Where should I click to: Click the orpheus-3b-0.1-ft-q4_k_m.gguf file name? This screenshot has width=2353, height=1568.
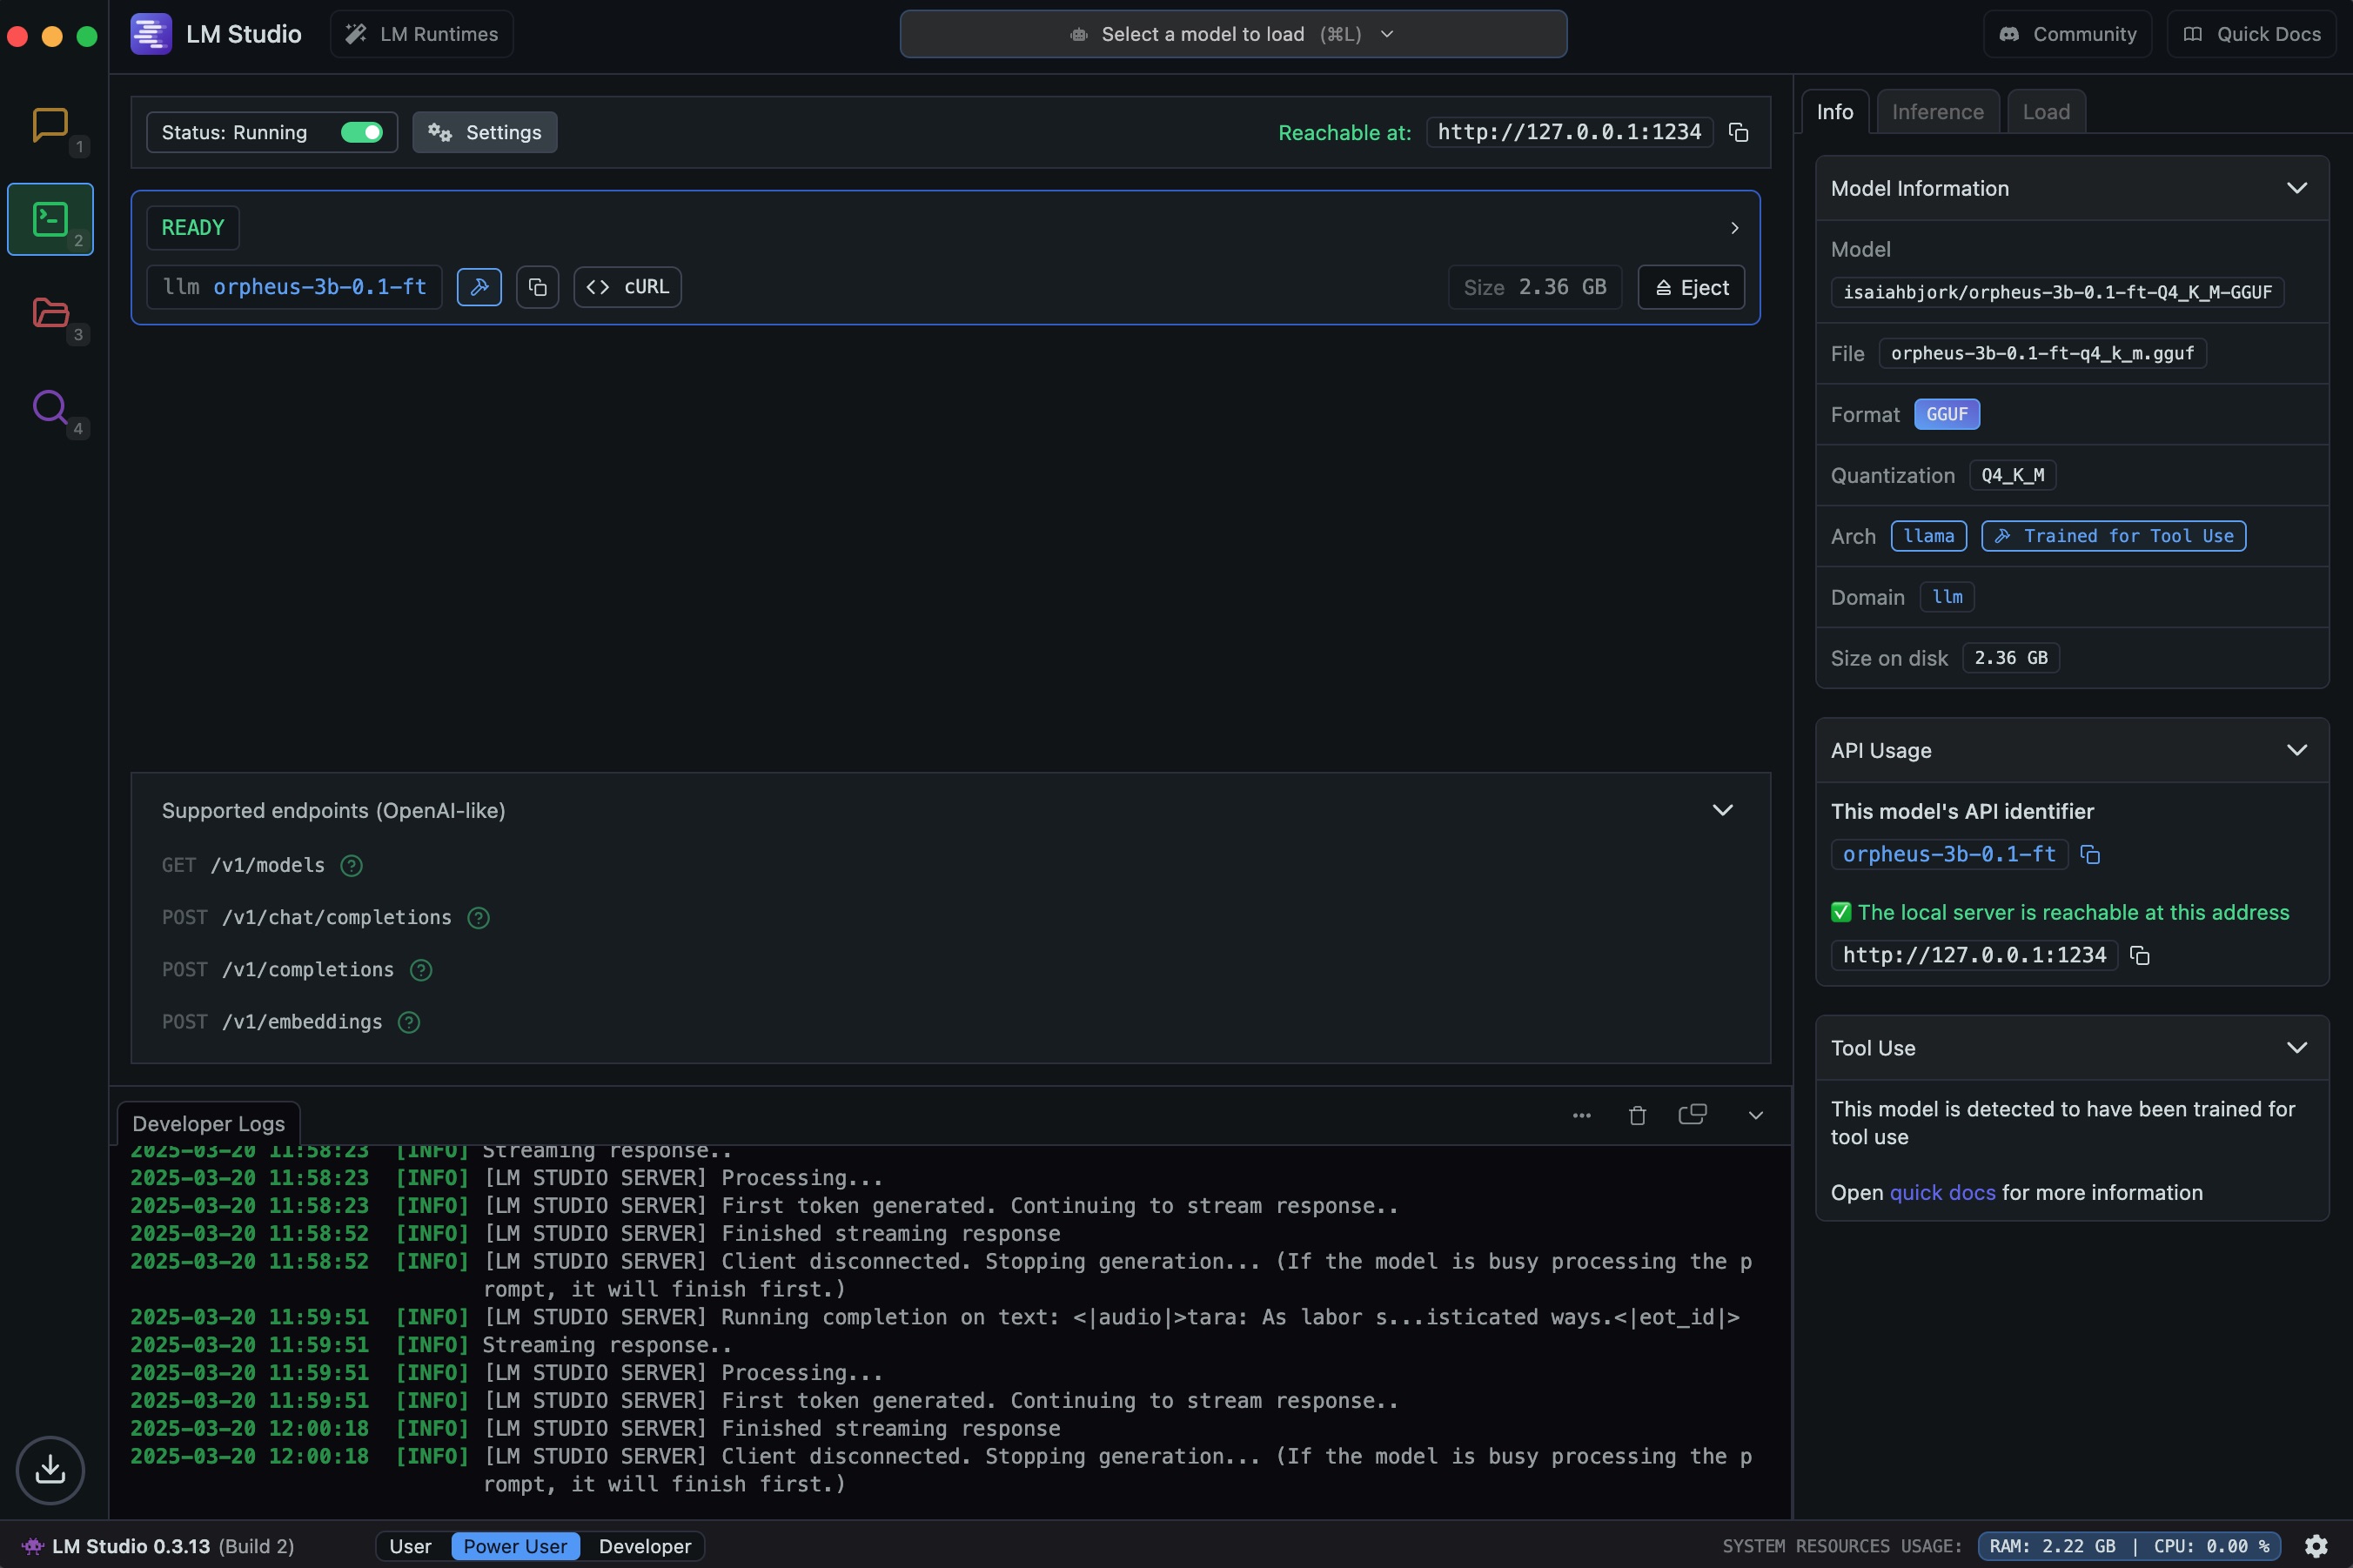pyautogui.click(x=2042, y=353)
